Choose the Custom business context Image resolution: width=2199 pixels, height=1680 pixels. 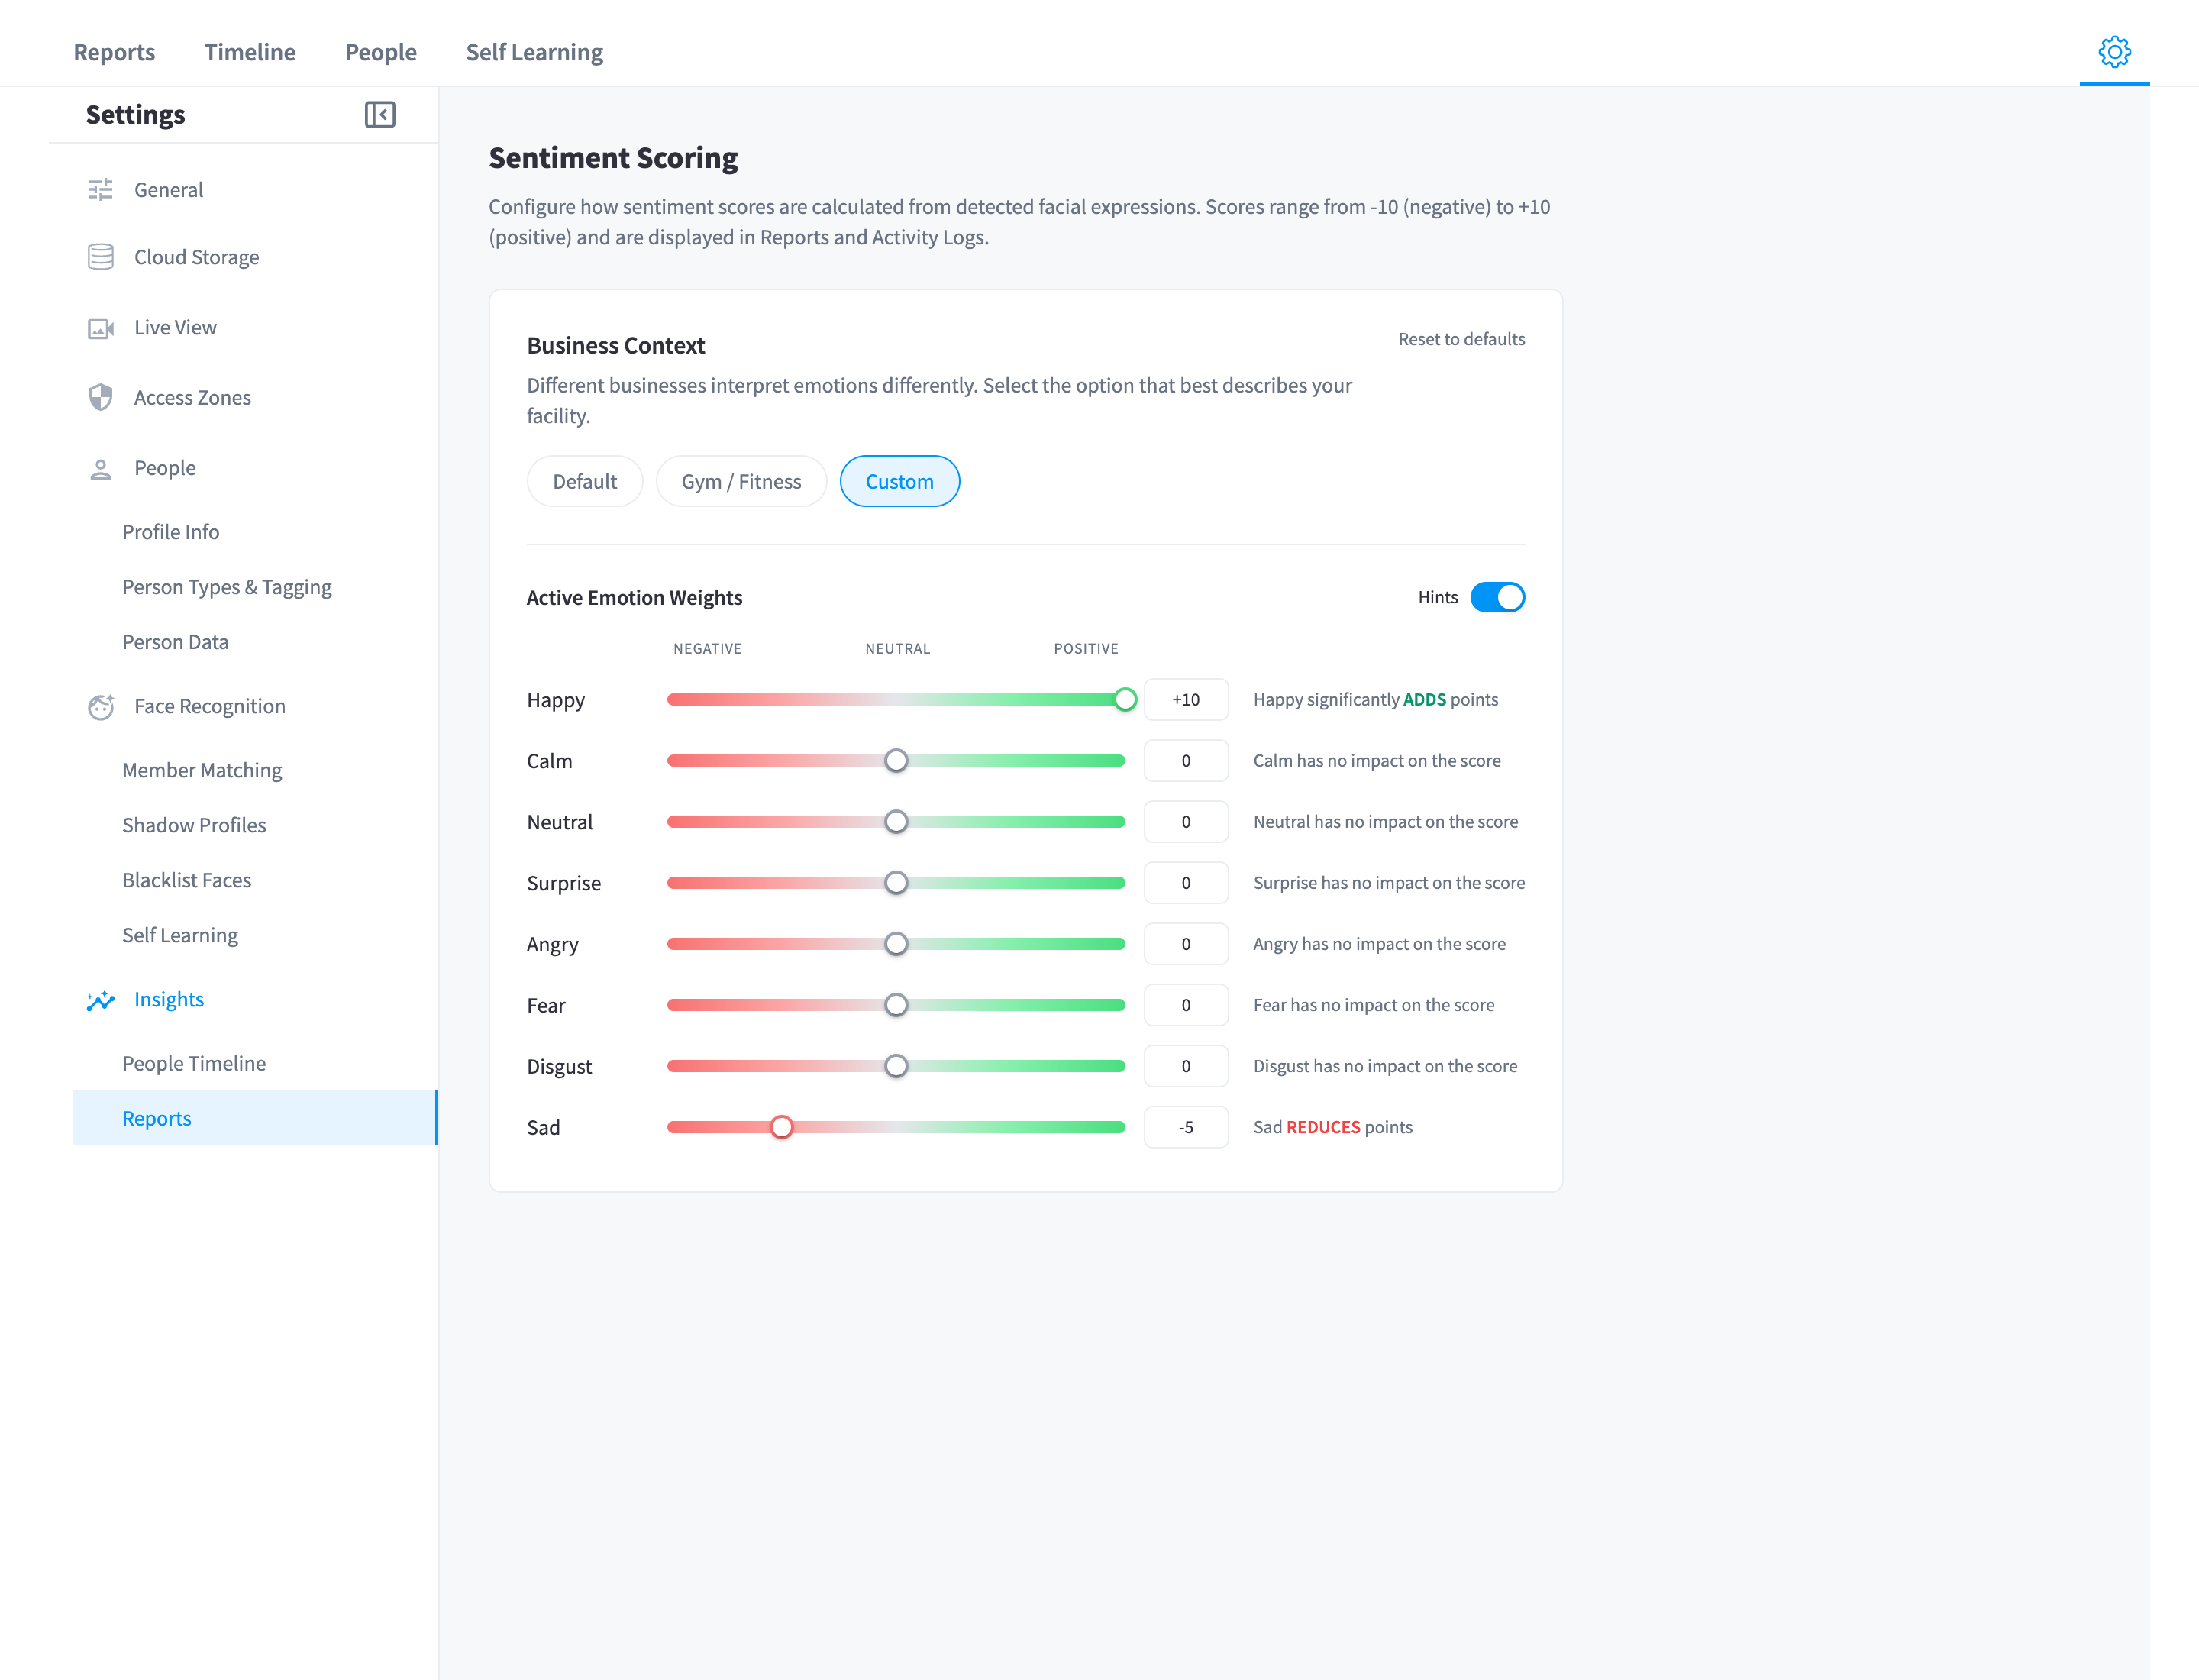click(900, 482)
